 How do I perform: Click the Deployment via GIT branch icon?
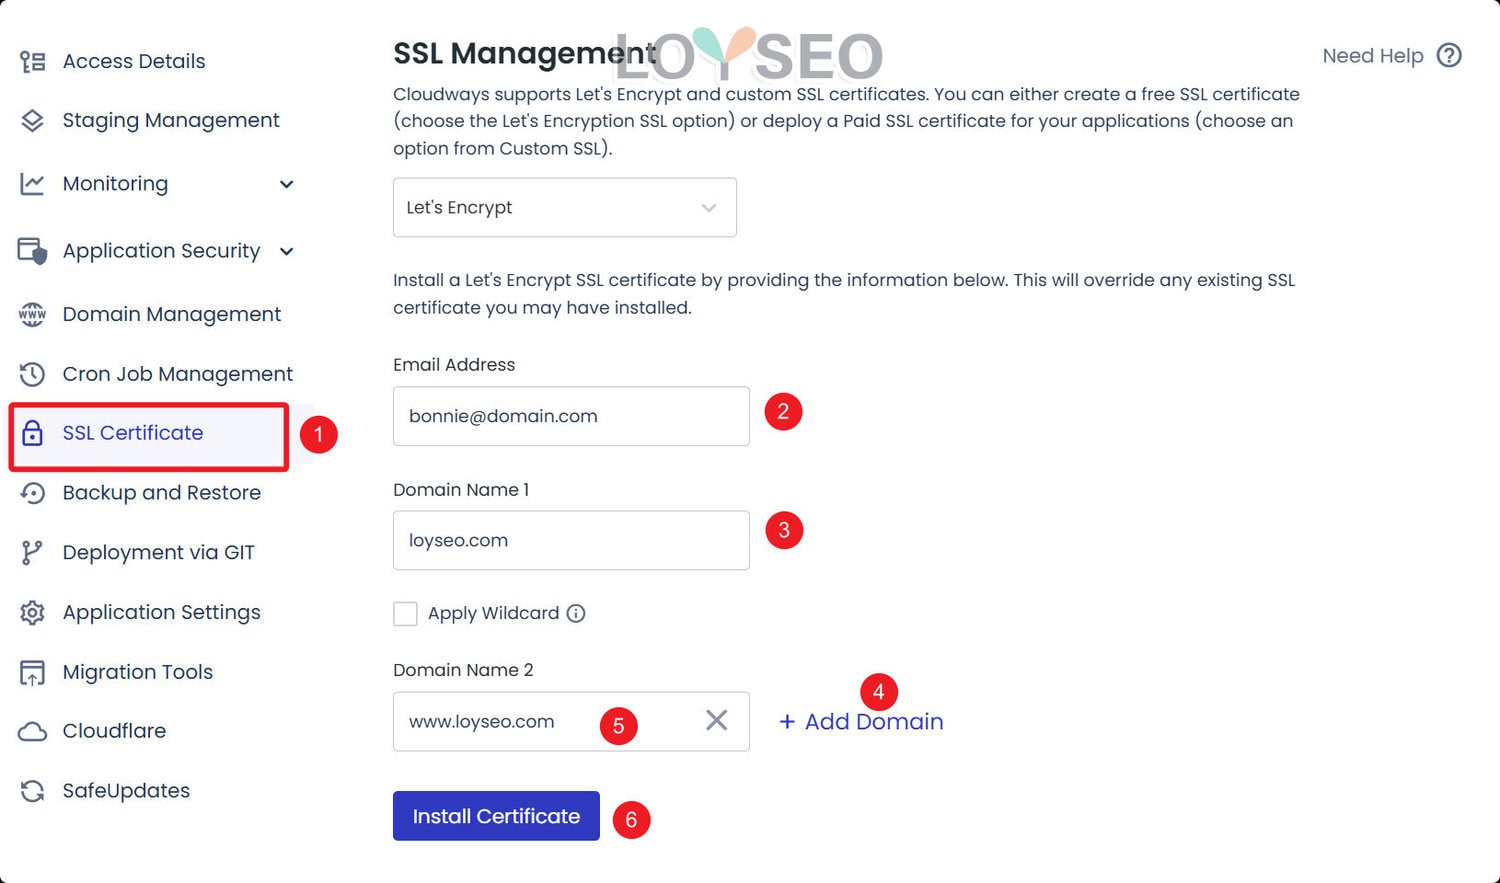[32, 553]
